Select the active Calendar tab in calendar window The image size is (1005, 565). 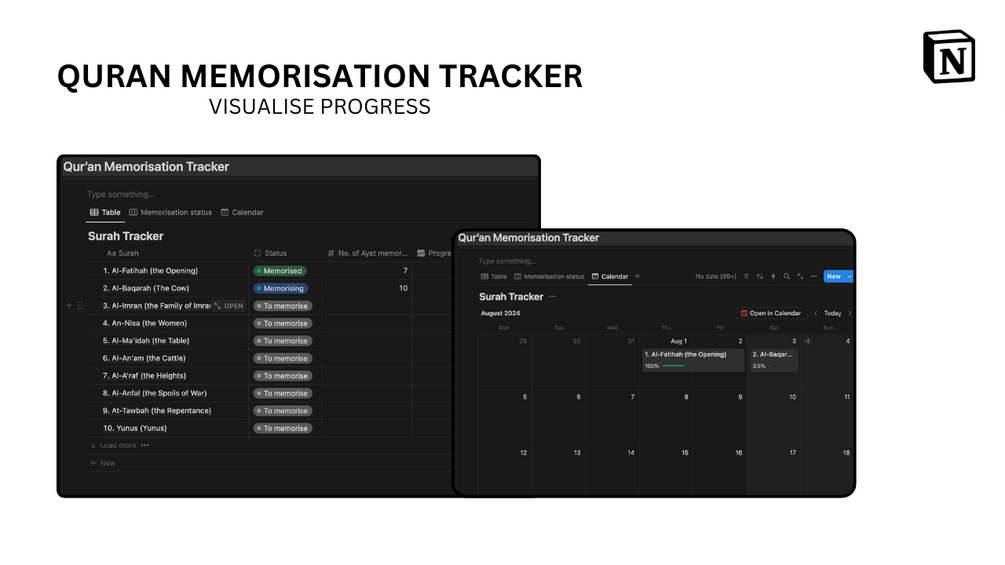tap(610, 277)
